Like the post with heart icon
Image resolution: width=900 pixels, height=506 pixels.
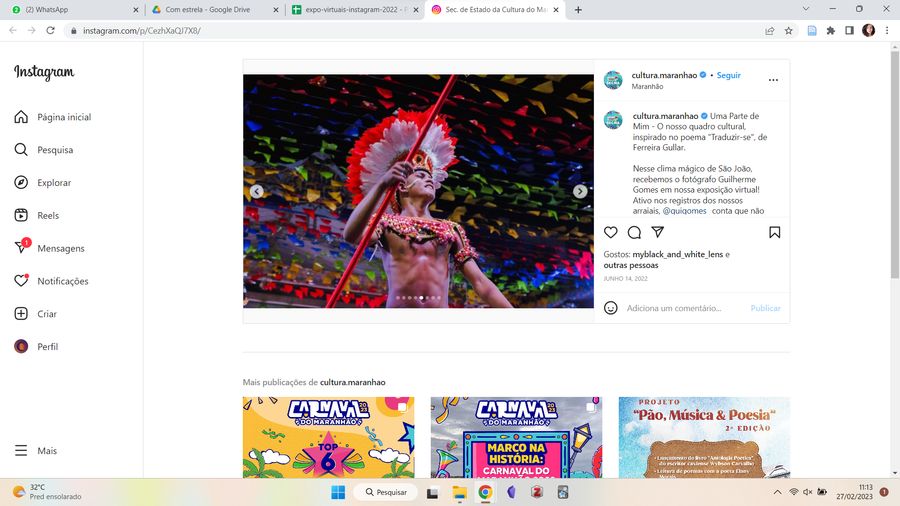[611, 232]
